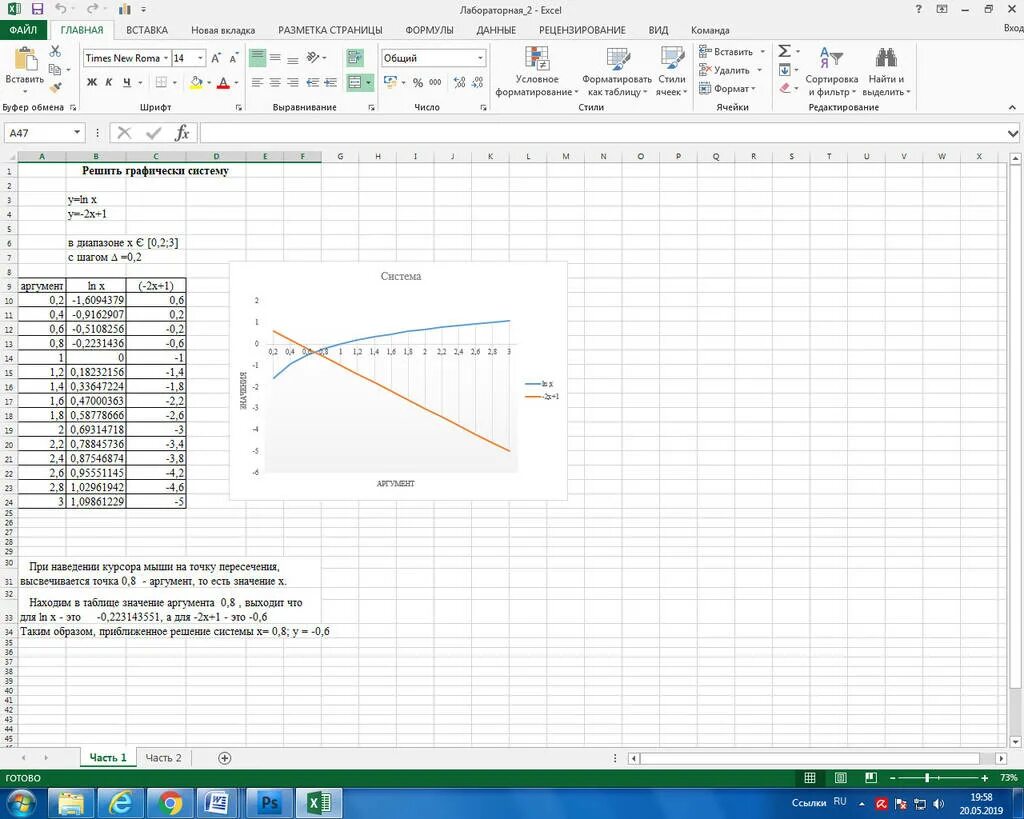Expand the Name Box A47 dropdown

(77, 133)
